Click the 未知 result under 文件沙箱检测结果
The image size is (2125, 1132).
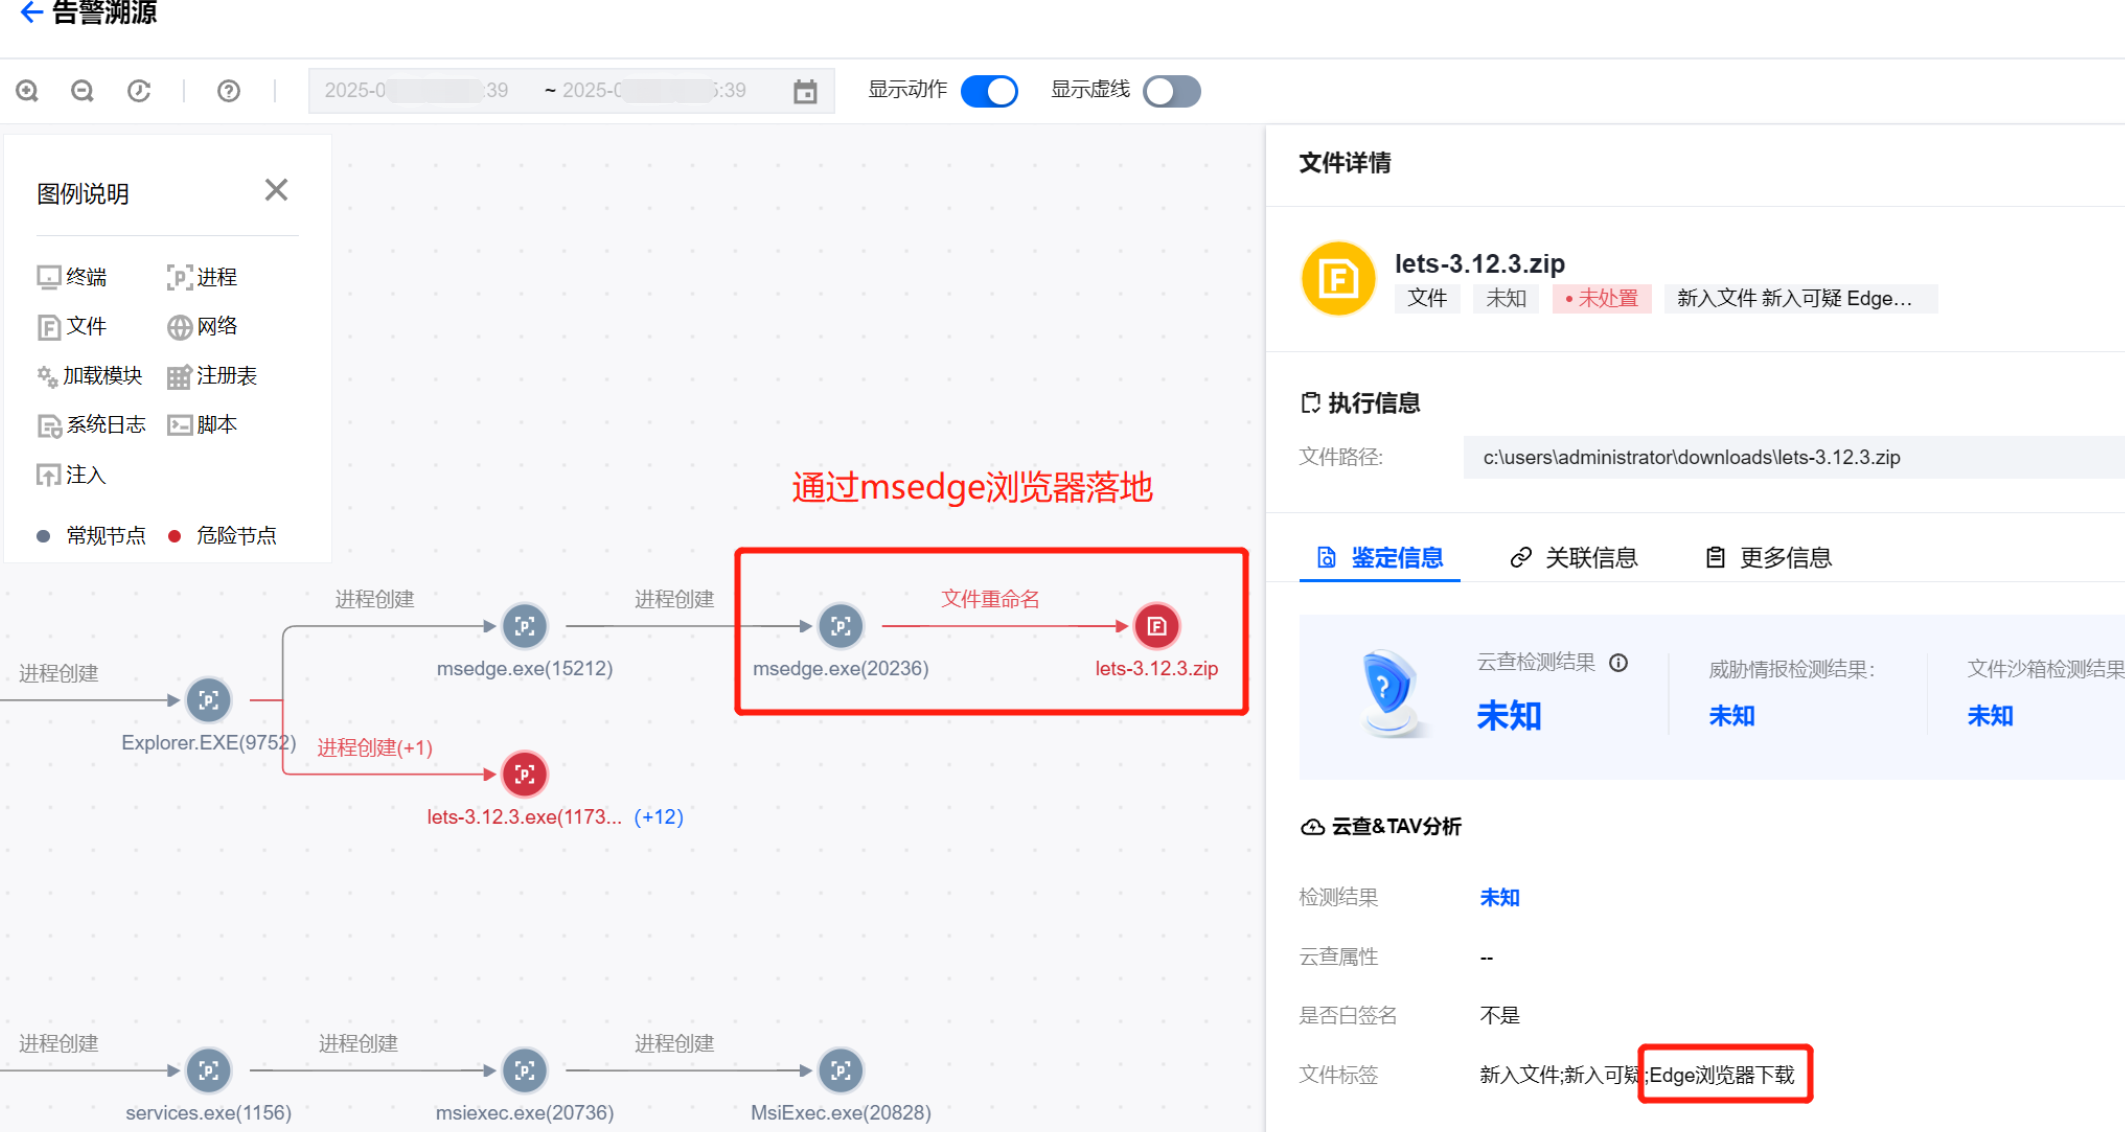[1990, 716]
